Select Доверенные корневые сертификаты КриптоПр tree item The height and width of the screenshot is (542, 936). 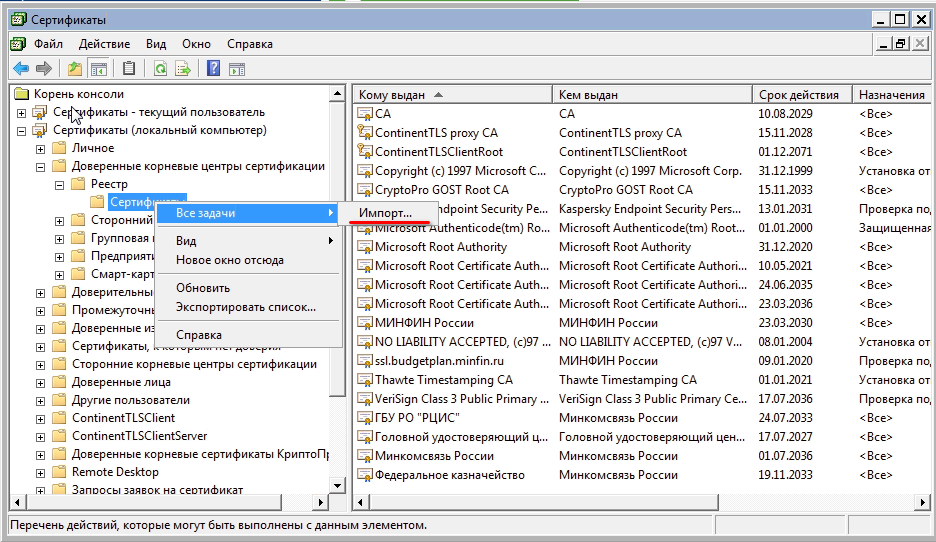(201, 454)
